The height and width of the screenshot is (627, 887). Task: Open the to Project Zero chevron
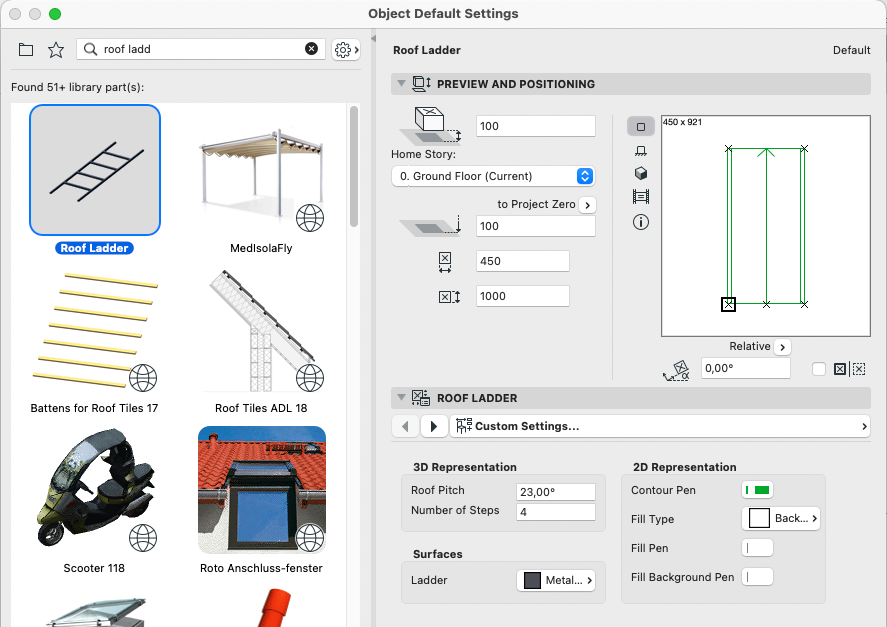(588, 205)
